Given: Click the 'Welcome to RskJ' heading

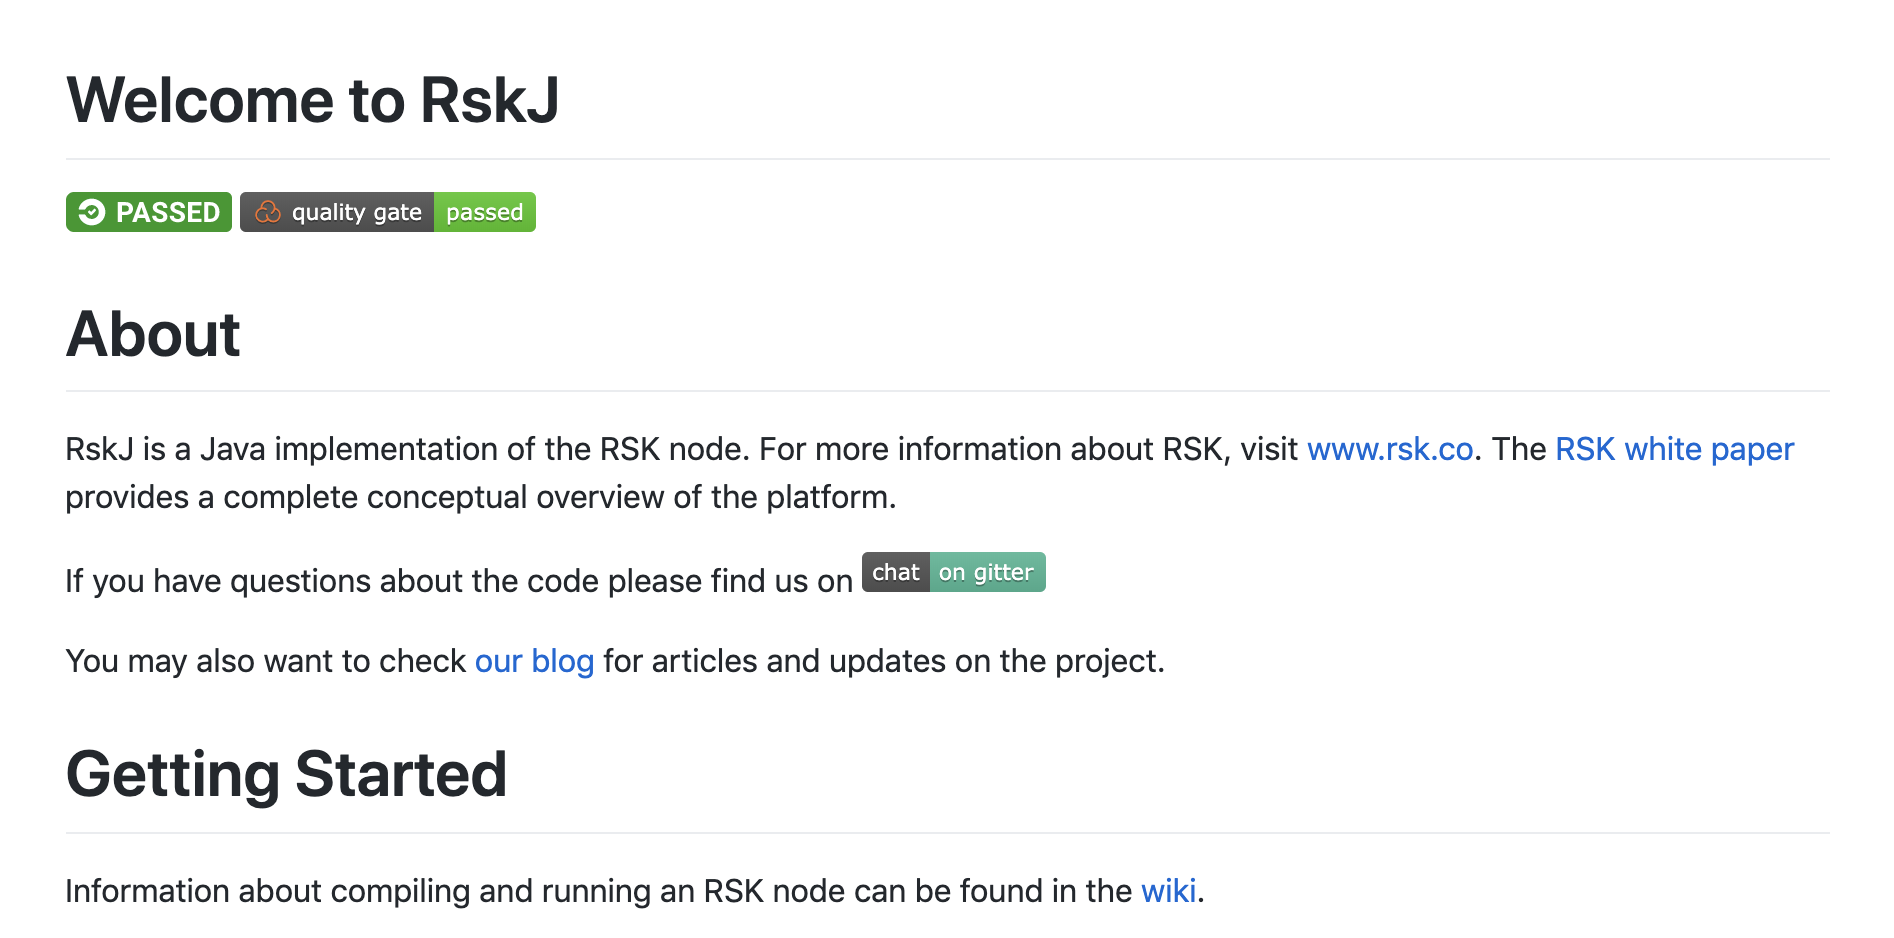Looking at the screenshot, I should click(x=313, y=100).
